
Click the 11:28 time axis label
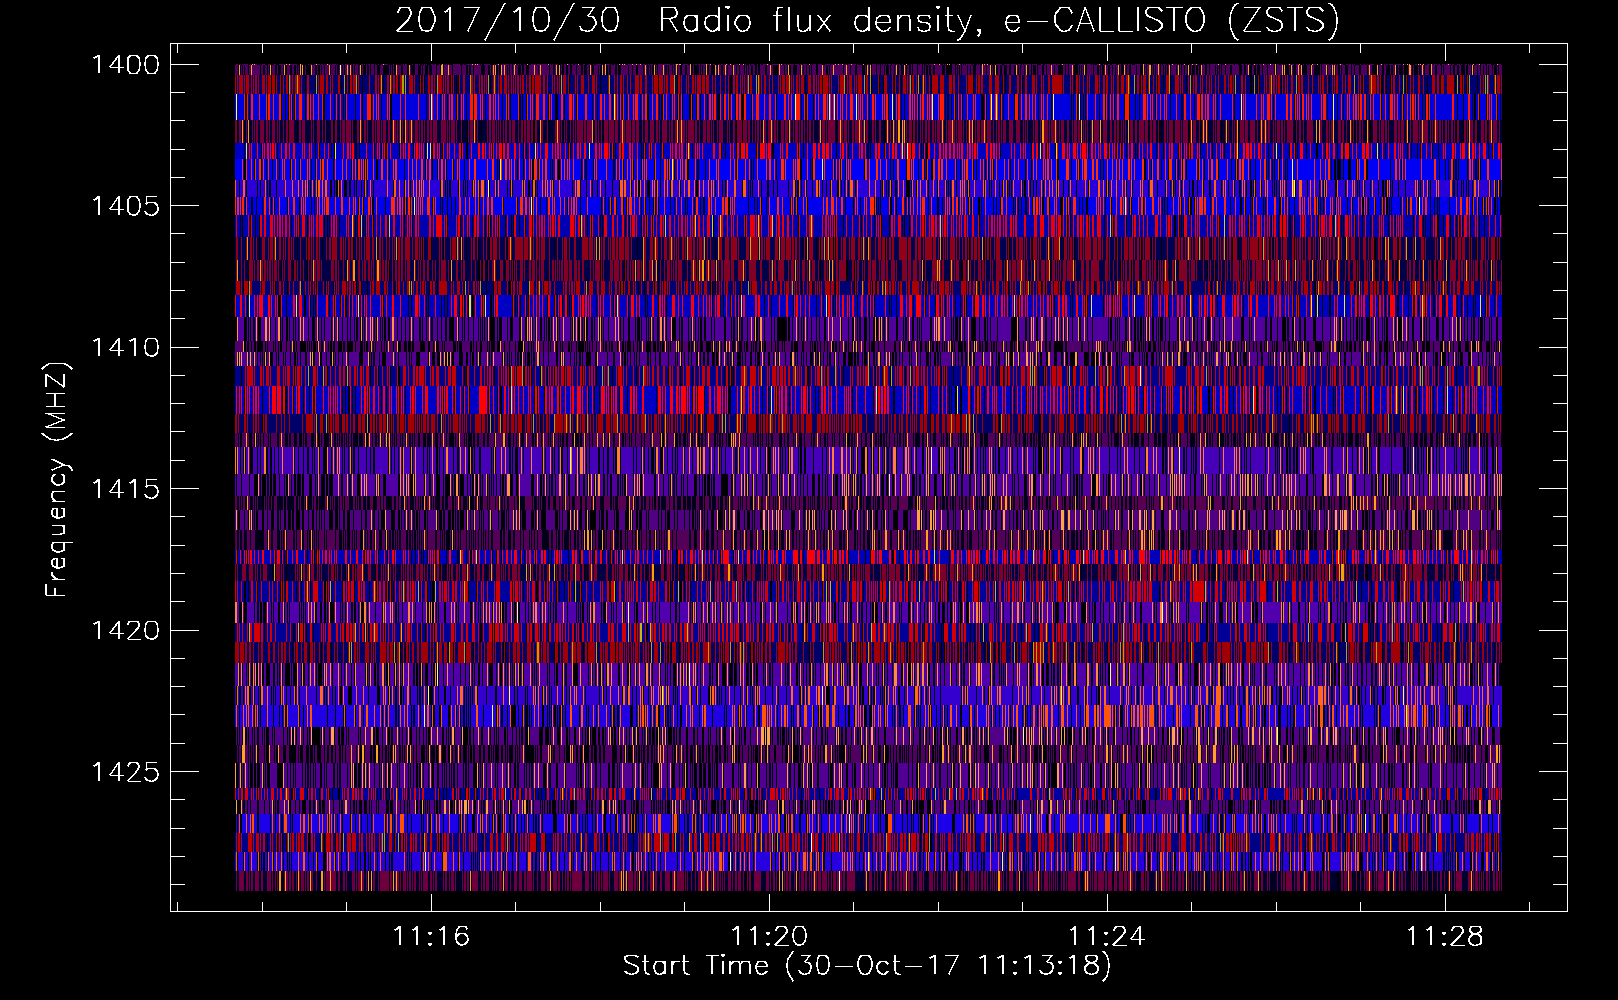point(1445,936)
